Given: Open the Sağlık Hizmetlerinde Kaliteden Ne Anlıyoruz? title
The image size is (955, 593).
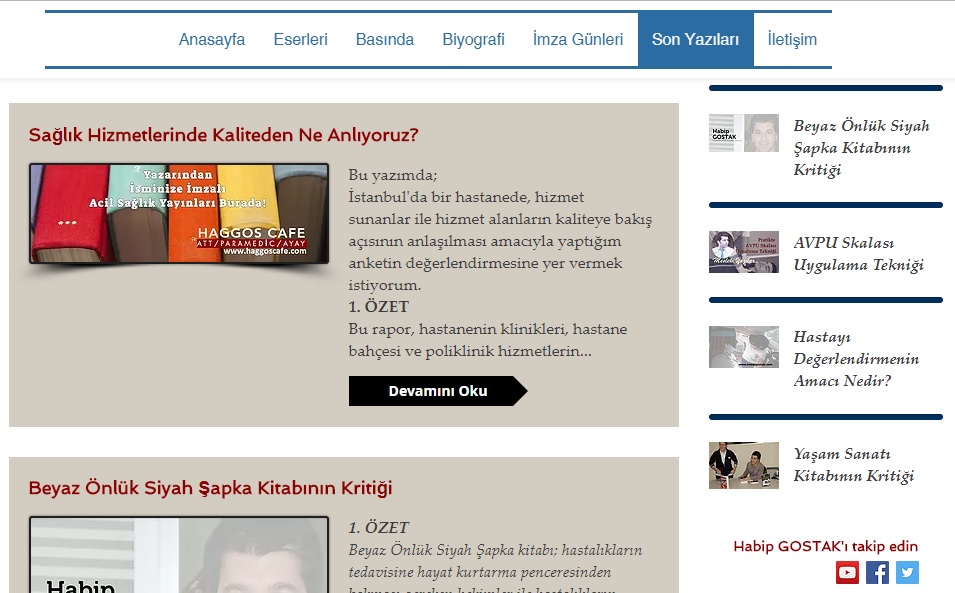Looking at the screenshot, I should (x=224, y=135).
